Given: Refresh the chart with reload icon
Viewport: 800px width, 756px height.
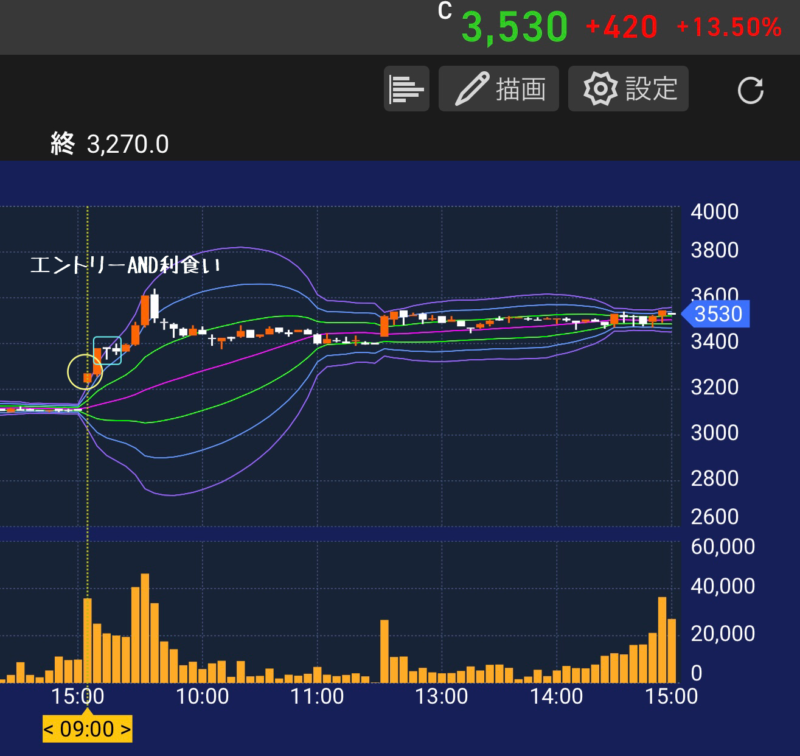Looking at the screenshot, I should point(750,90).
